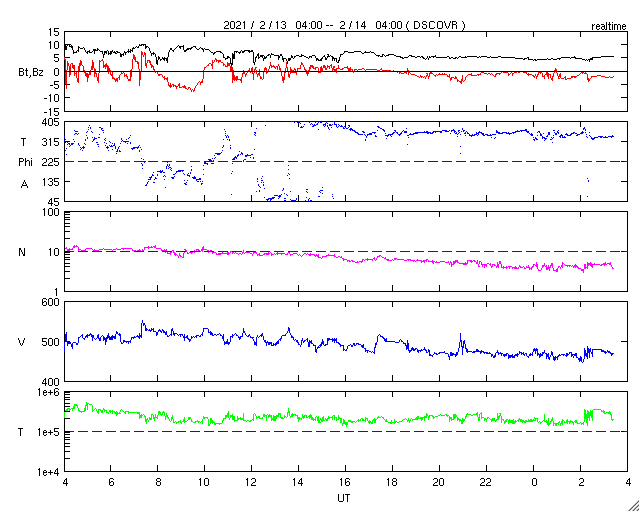Click the "6" hour tick on the UT axis
This screenshot has width=640, height=512.
(x=111, y=482)
